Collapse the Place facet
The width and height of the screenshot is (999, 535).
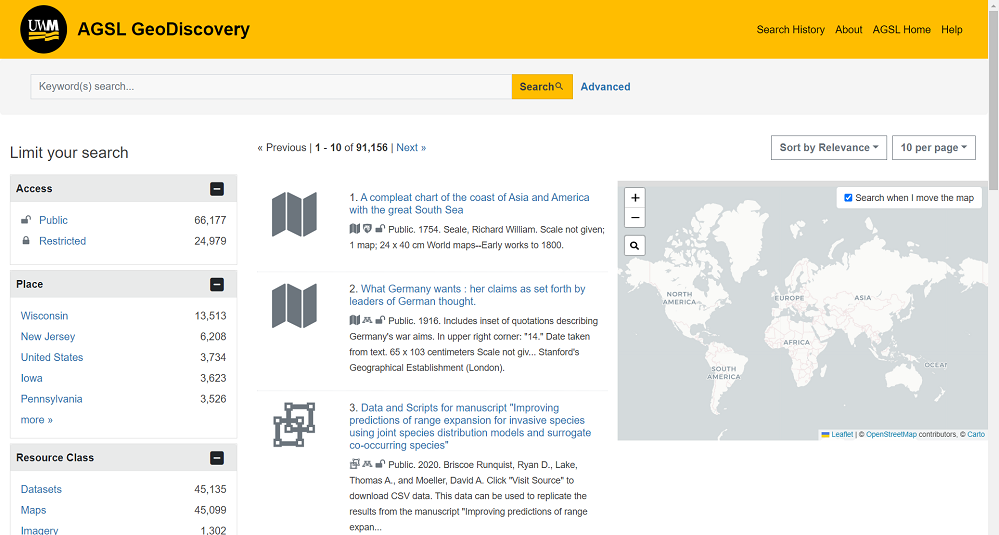tap(217, 284)
